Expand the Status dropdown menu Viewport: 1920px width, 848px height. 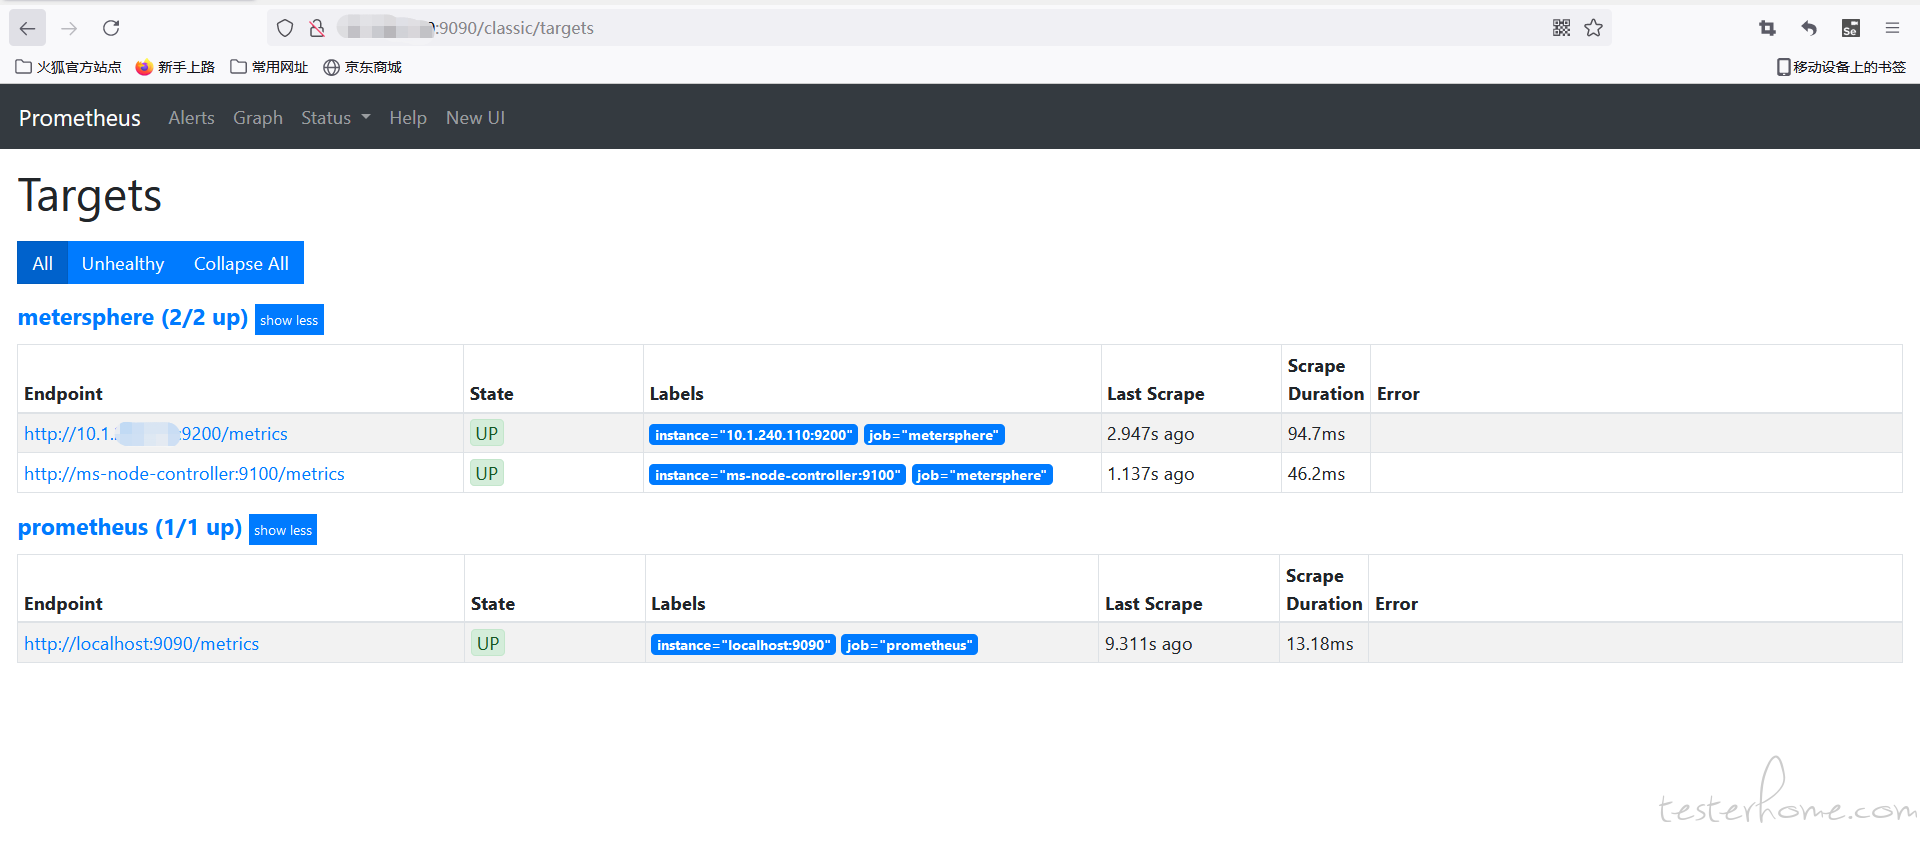point(336,118)
